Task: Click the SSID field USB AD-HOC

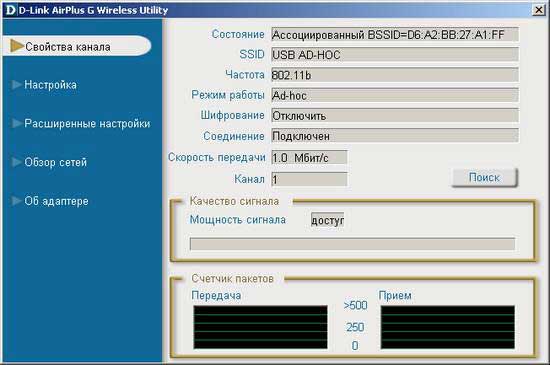Action: (395, 55)
